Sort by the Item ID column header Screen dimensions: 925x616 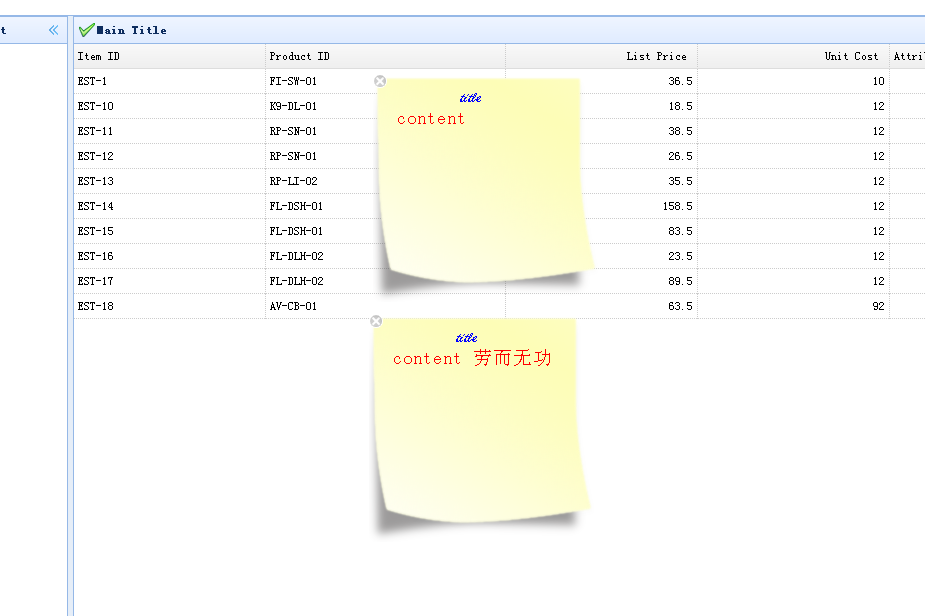pyautogui.click(x=169, y=56)
